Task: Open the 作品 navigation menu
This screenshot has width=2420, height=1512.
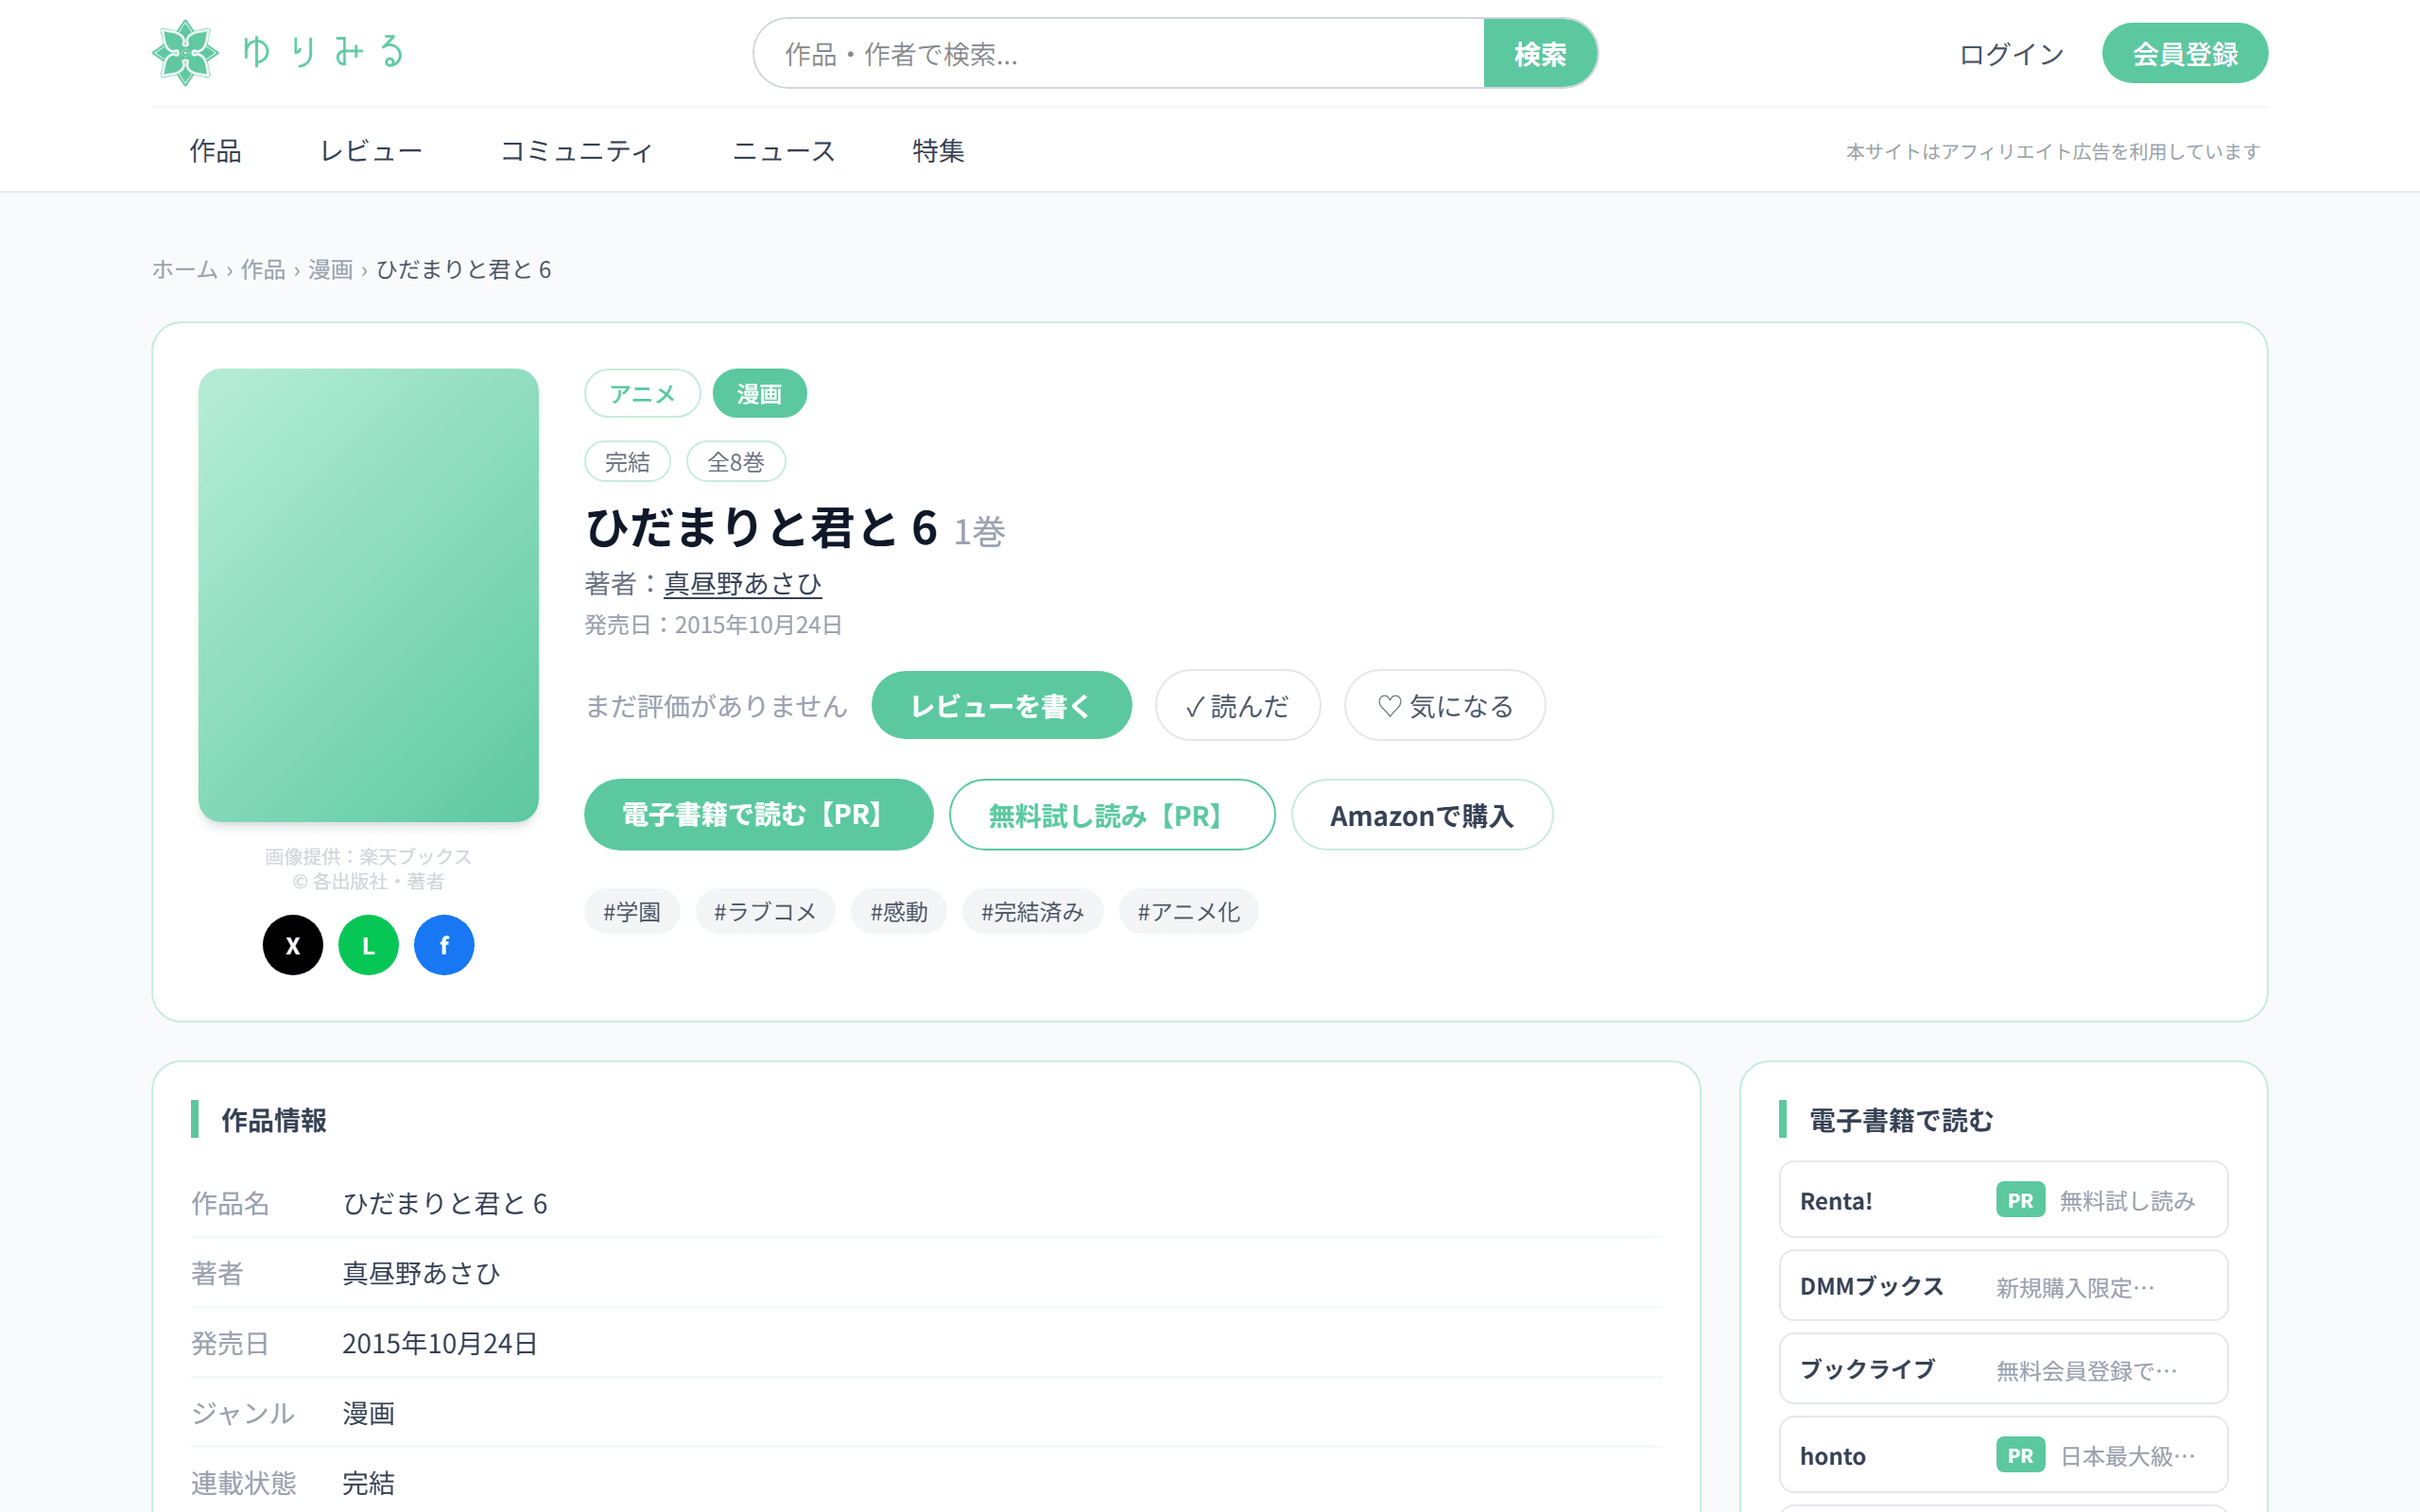Action: pos(216,151)
